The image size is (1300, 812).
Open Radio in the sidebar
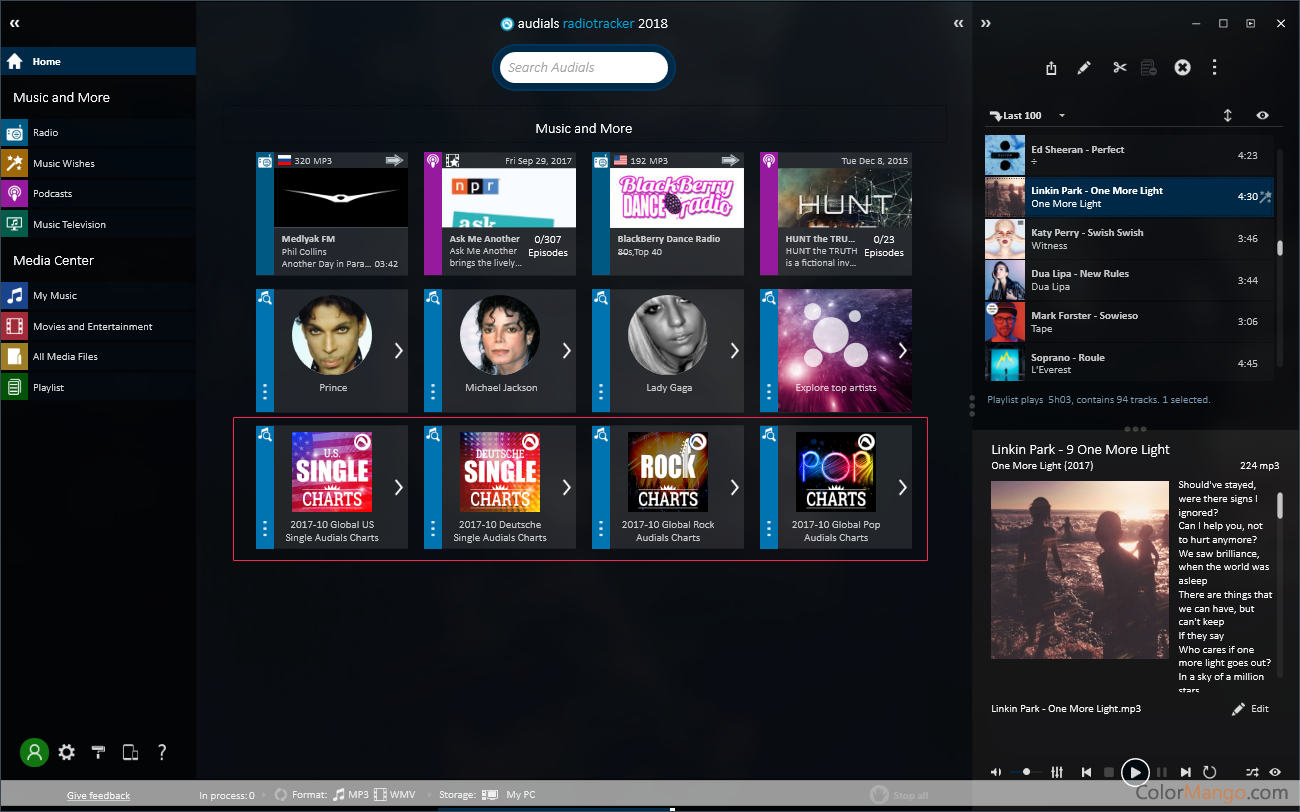pos(98,133)
